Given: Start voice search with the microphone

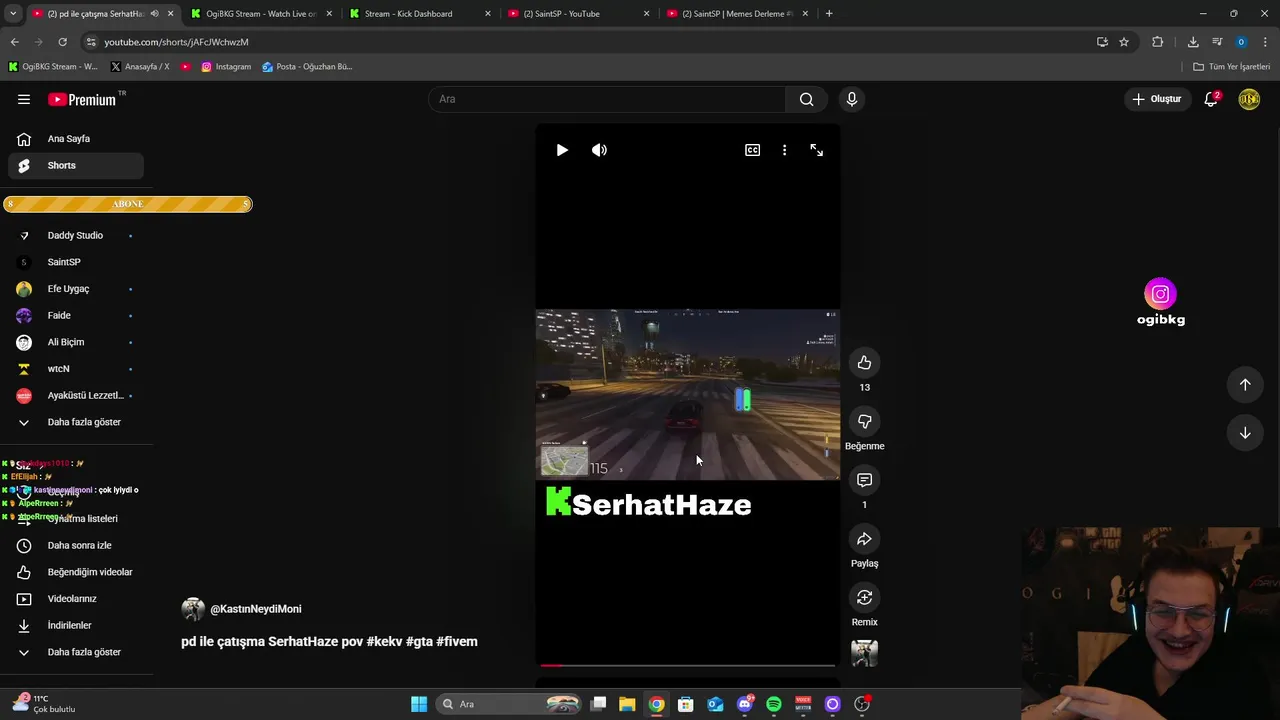Looking at the screenshot, I should (851, 99).
